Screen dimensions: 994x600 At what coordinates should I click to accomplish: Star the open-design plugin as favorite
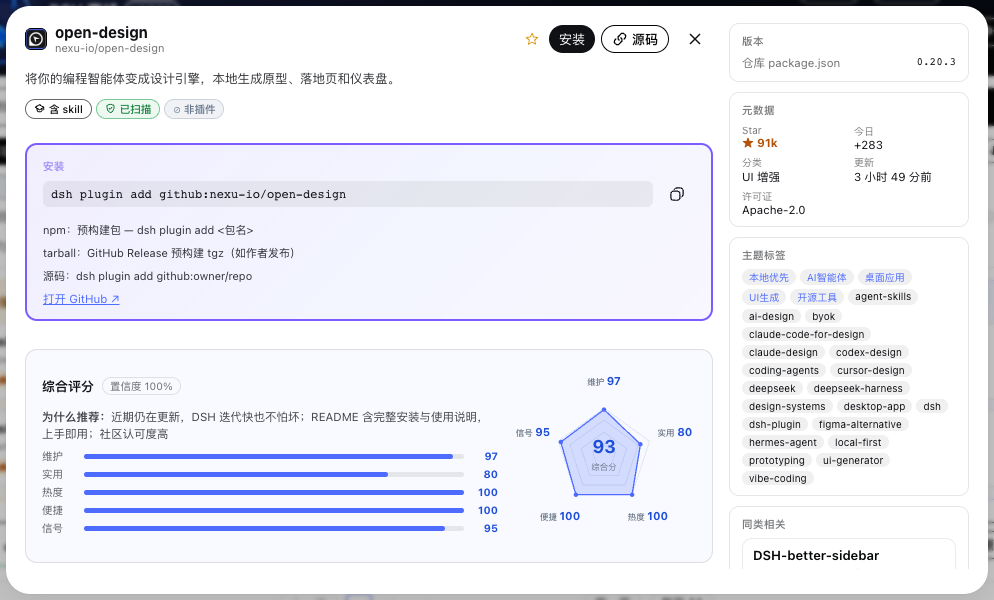pyautogui.click(x=532, y=39)
